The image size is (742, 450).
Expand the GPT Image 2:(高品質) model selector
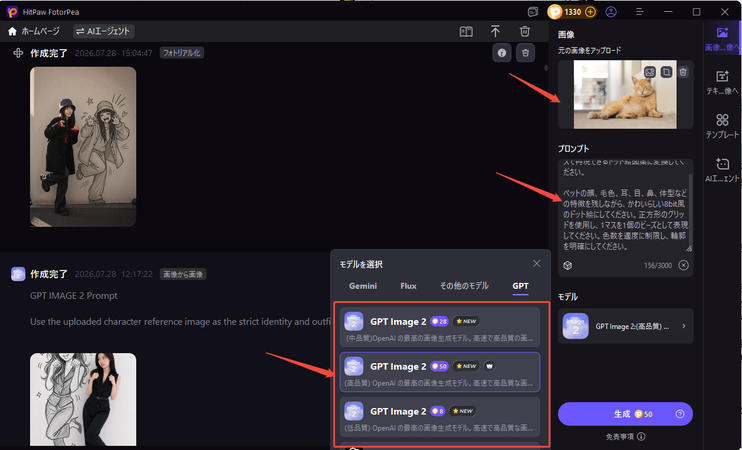(x=626, y=326)
